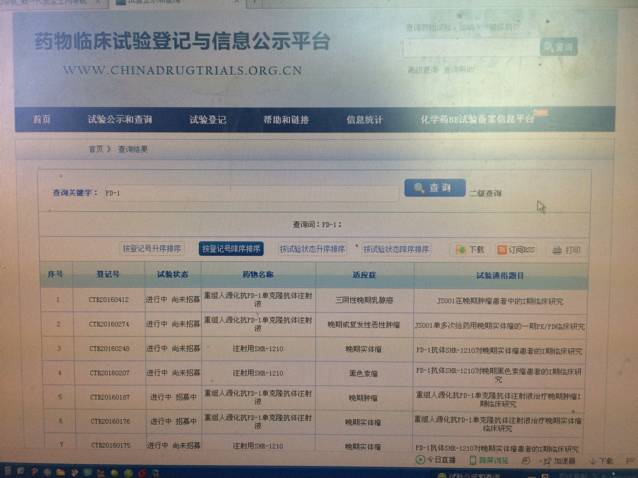This screenshot has width=638, height=478.
Task: Open the 帮助和链接 navigation item
Action: (x=286, y=120)
